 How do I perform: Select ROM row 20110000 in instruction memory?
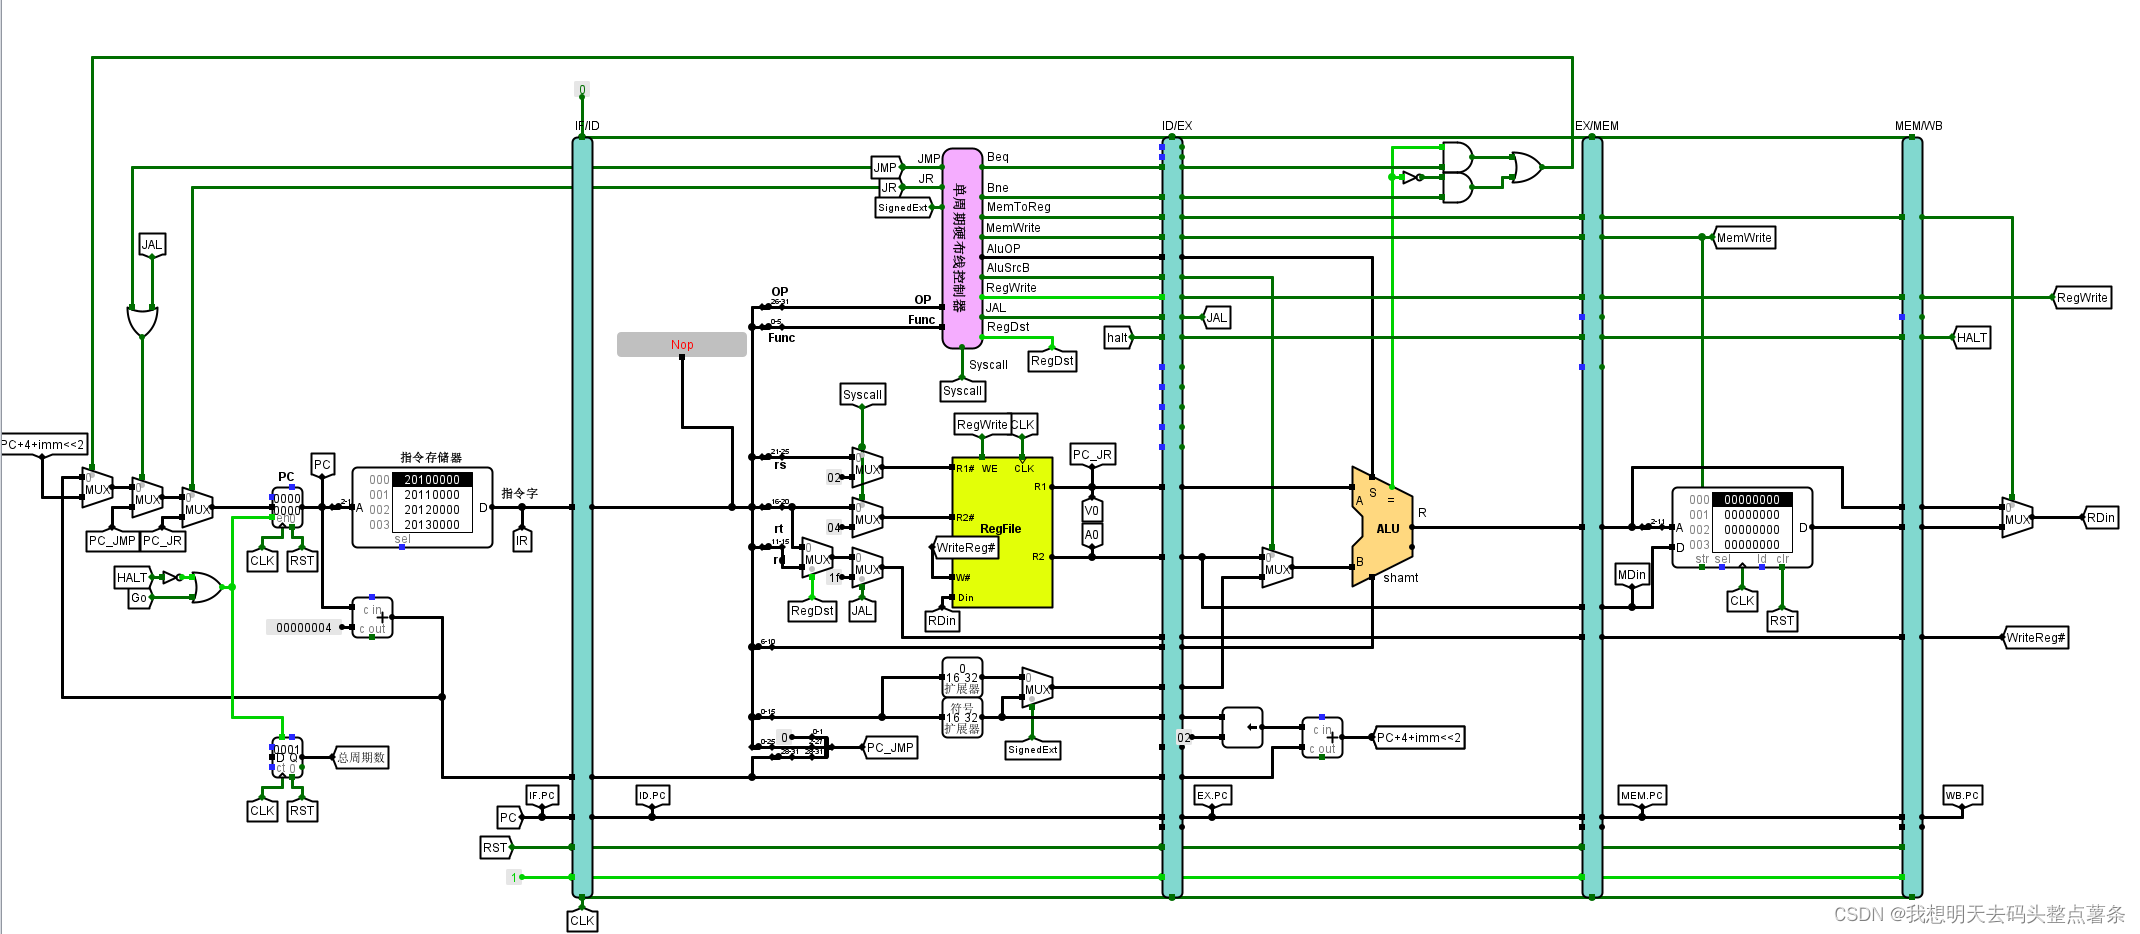tap(432, 495)
